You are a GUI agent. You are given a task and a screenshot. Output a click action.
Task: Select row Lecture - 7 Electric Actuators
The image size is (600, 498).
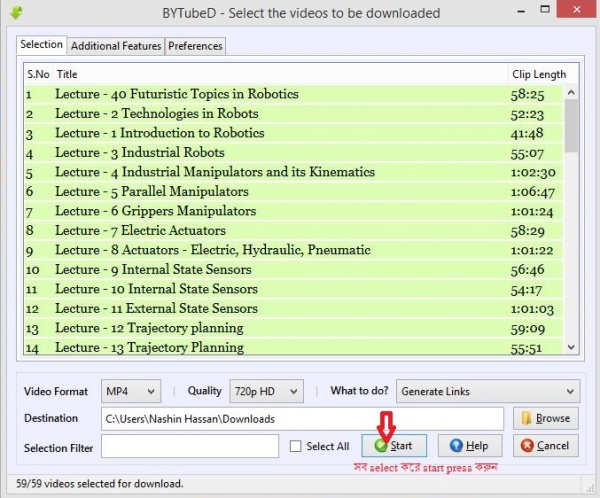(293, 231)
